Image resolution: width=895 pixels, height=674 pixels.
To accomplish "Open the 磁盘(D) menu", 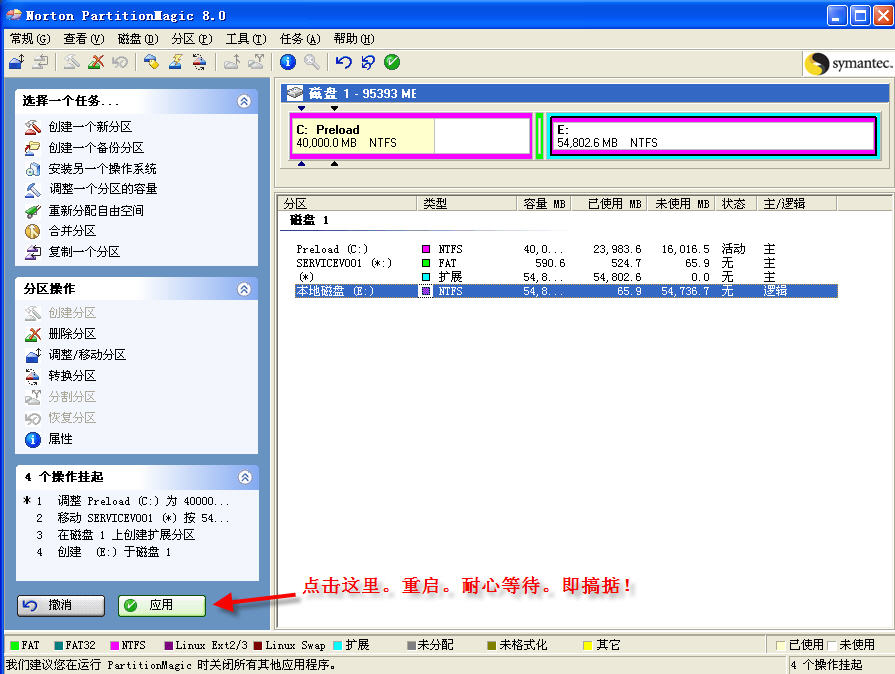I will (x=138, y=39).
